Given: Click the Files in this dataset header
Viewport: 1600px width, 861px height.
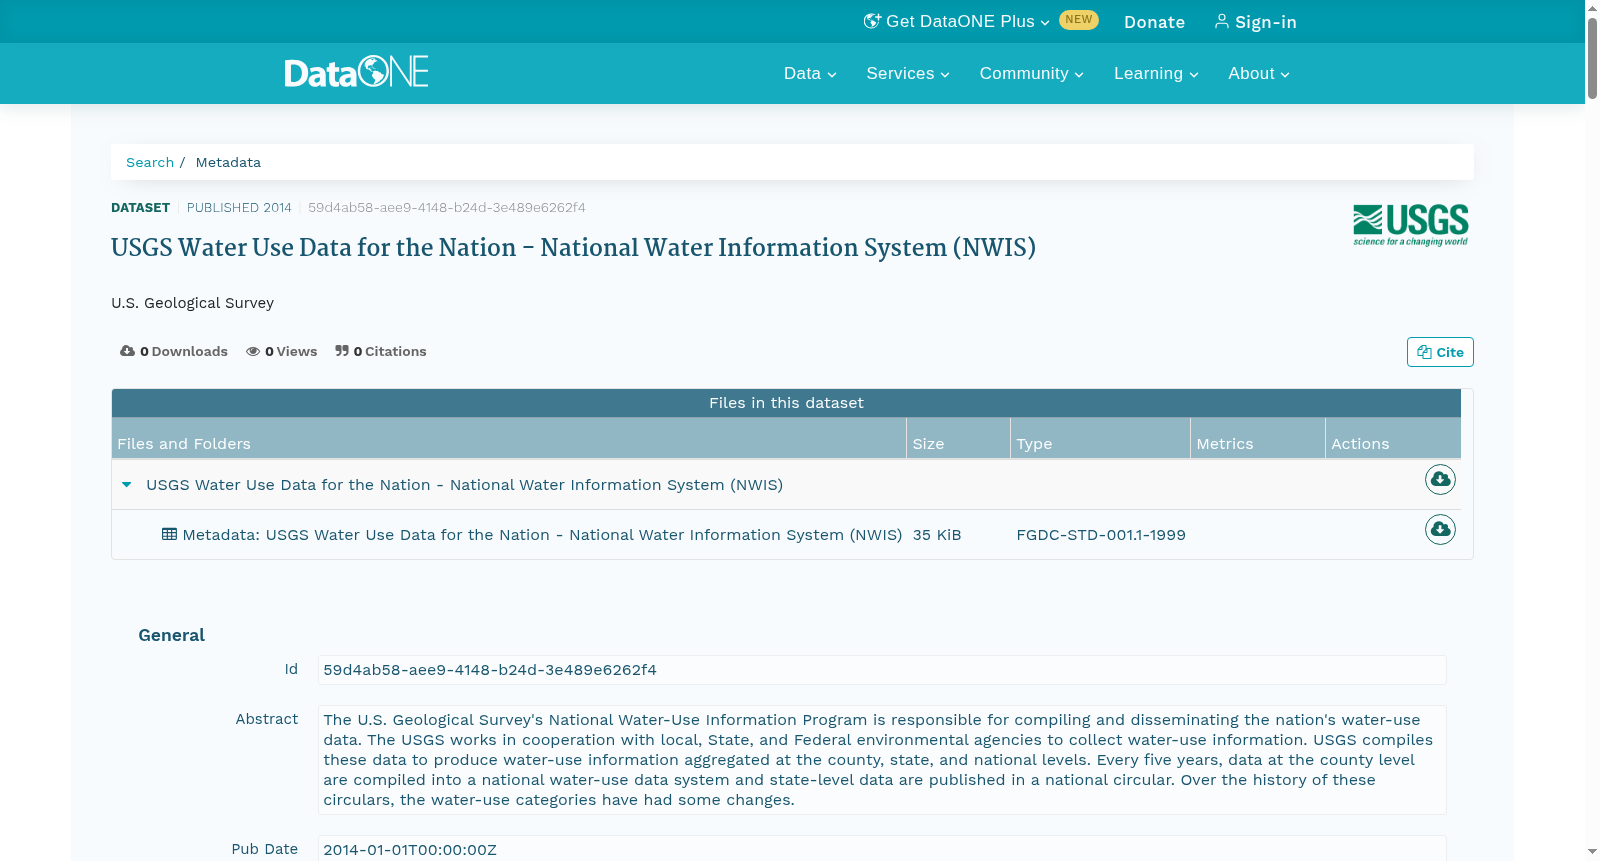Looking at the screenshot, I should pos(786,403).
